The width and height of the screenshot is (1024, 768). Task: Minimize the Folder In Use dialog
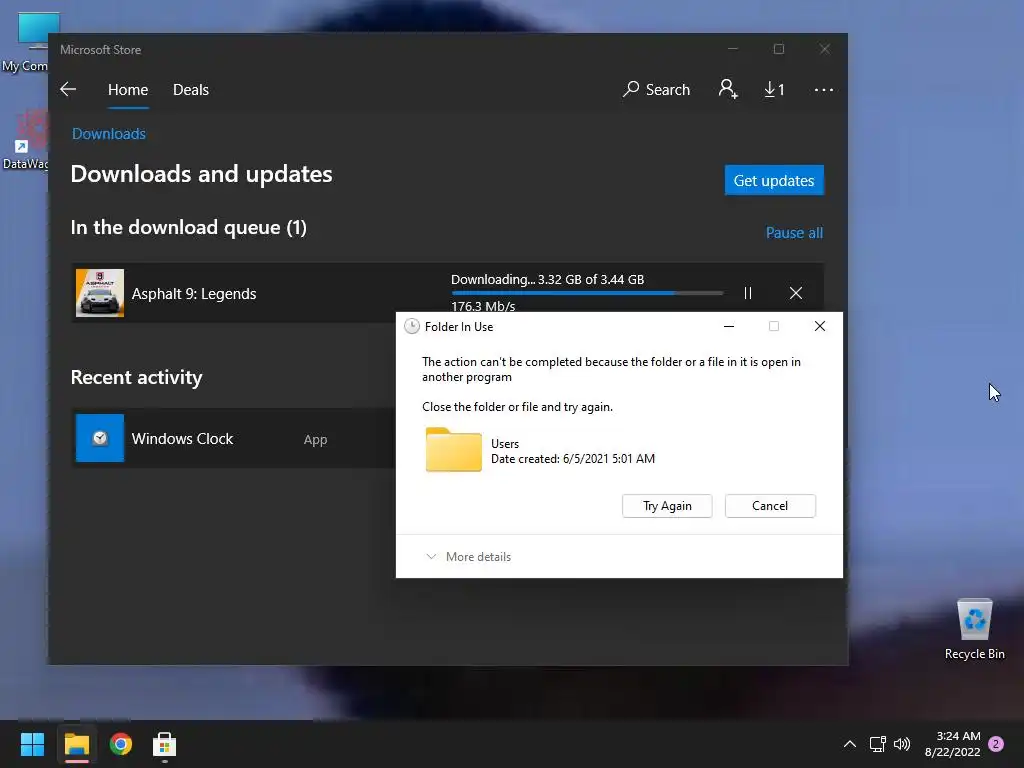coord(729,327)
